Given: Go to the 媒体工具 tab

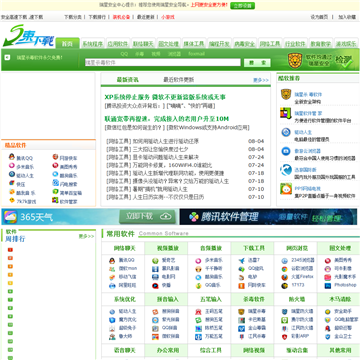Looking at the screenshot, I should tap(194, 44).
